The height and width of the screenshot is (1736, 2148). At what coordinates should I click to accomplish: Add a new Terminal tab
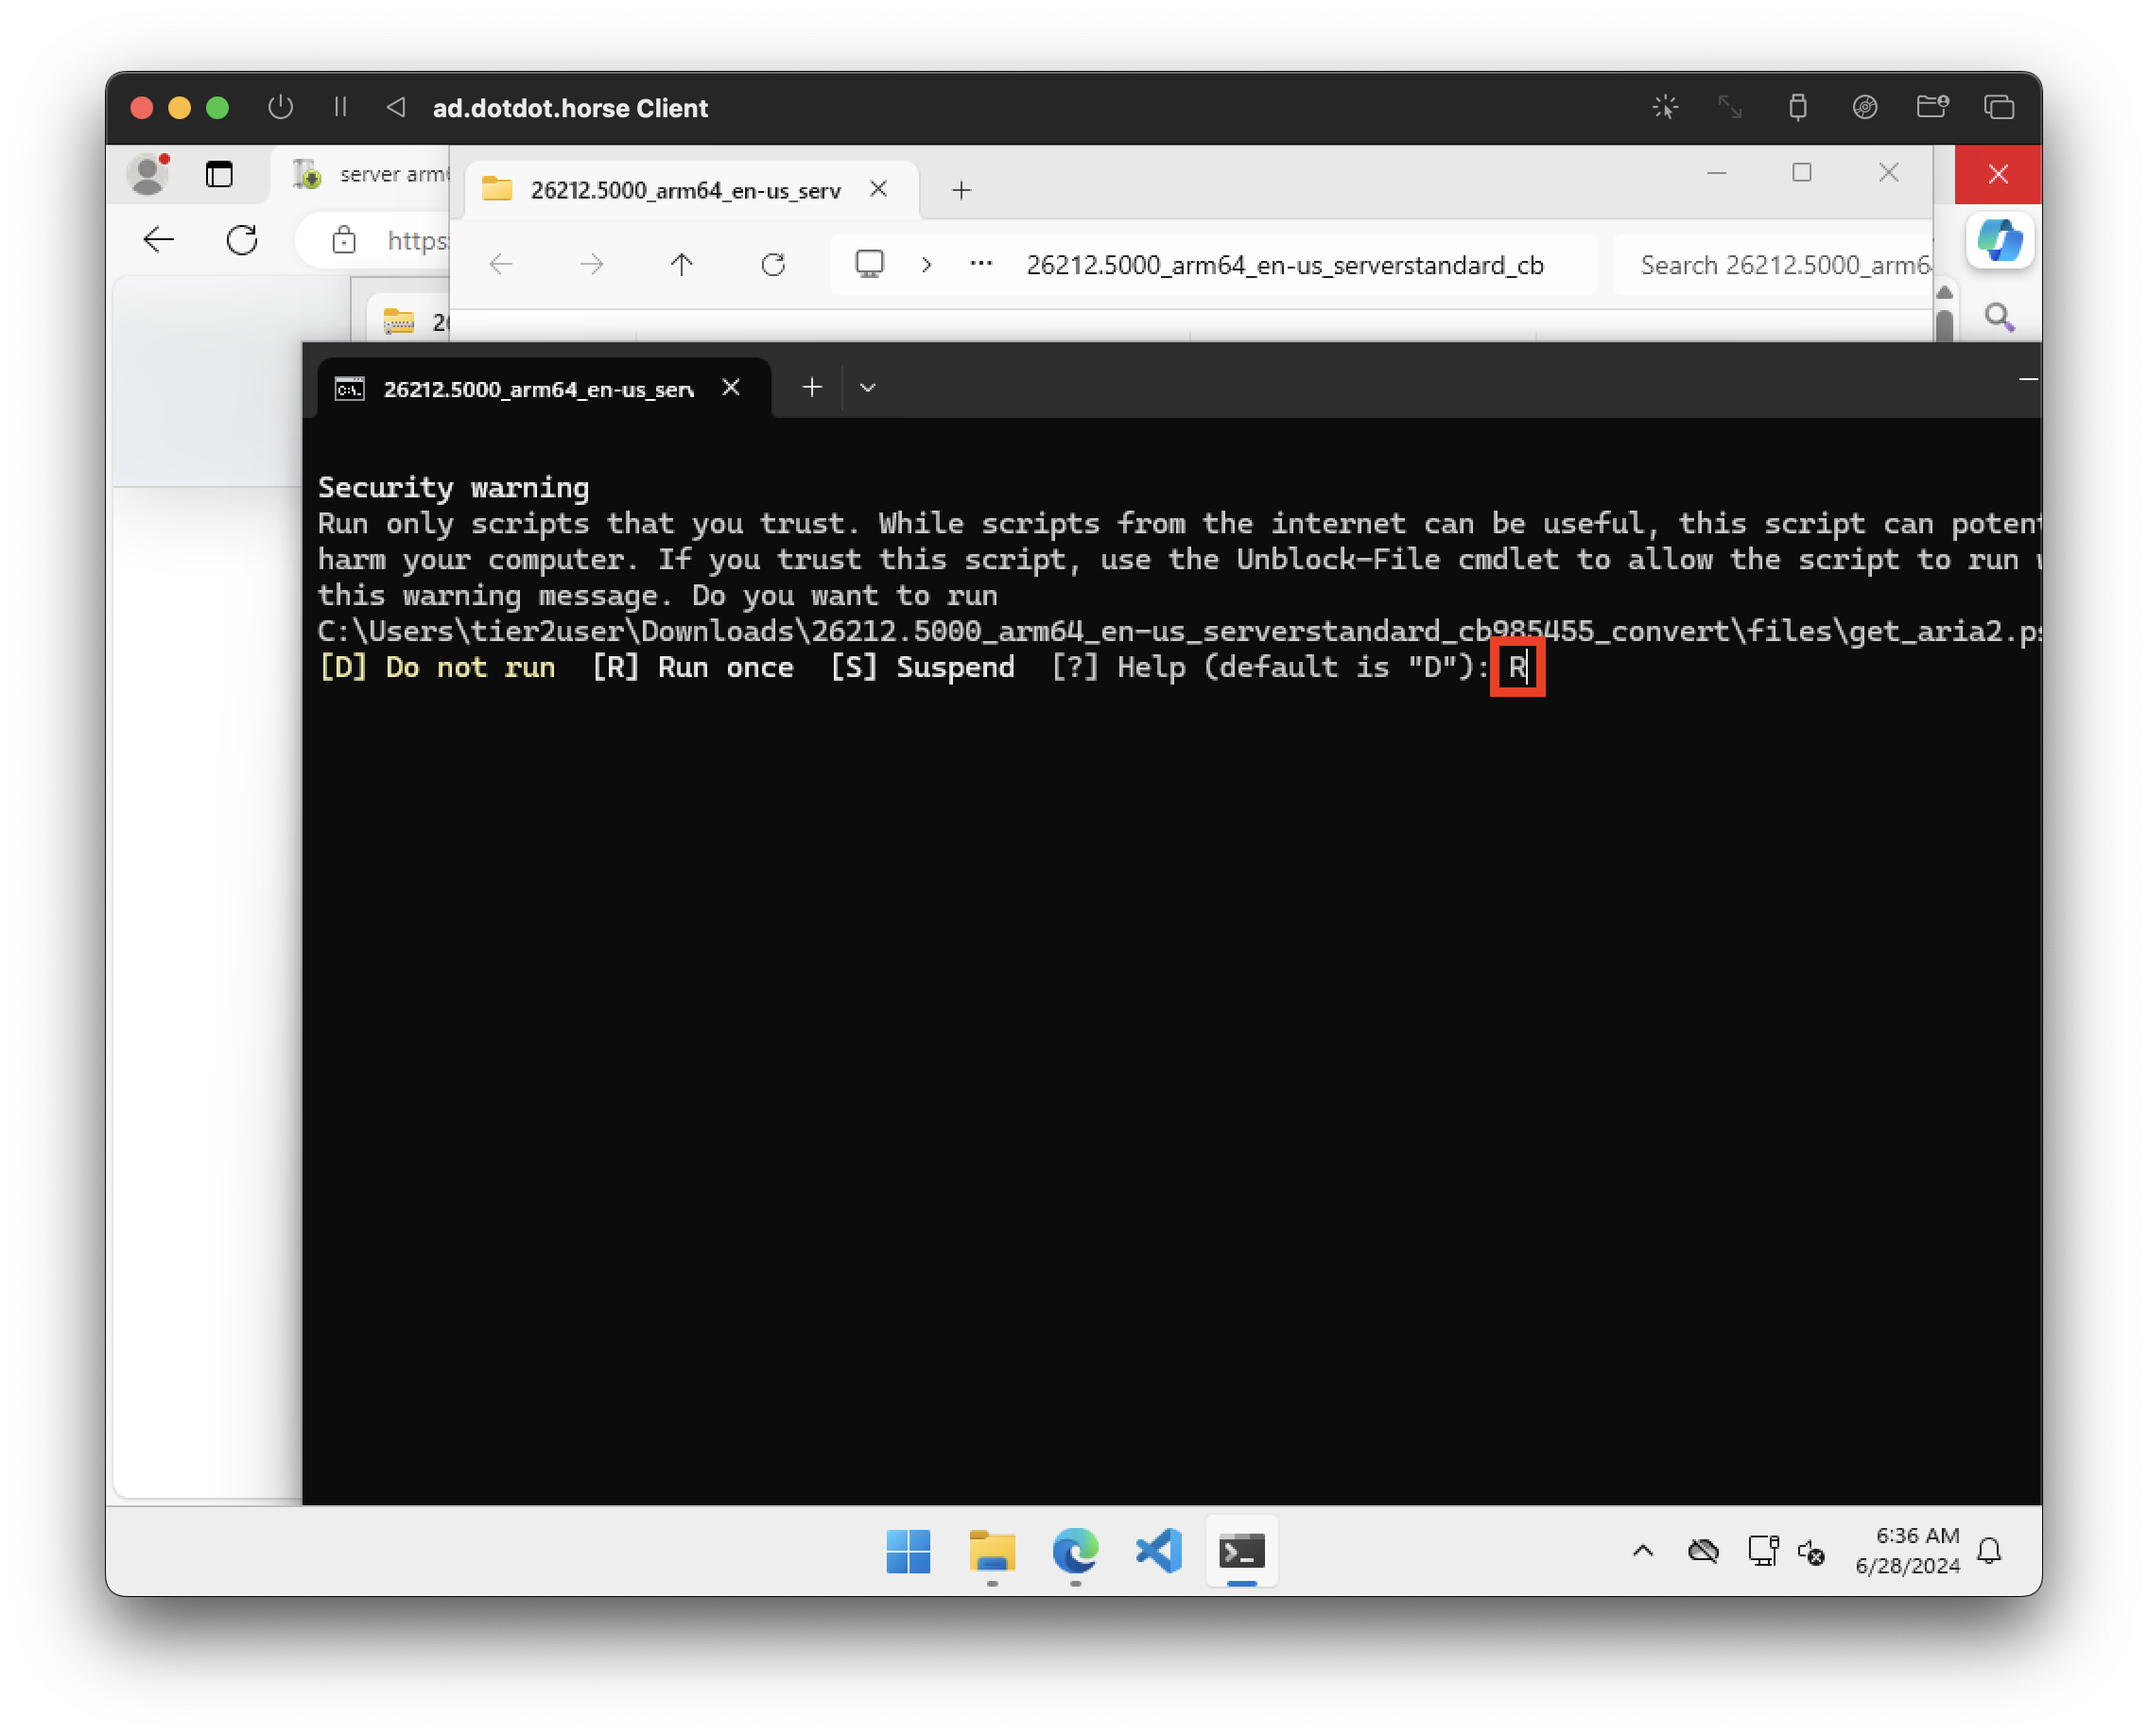coord(812,388)
